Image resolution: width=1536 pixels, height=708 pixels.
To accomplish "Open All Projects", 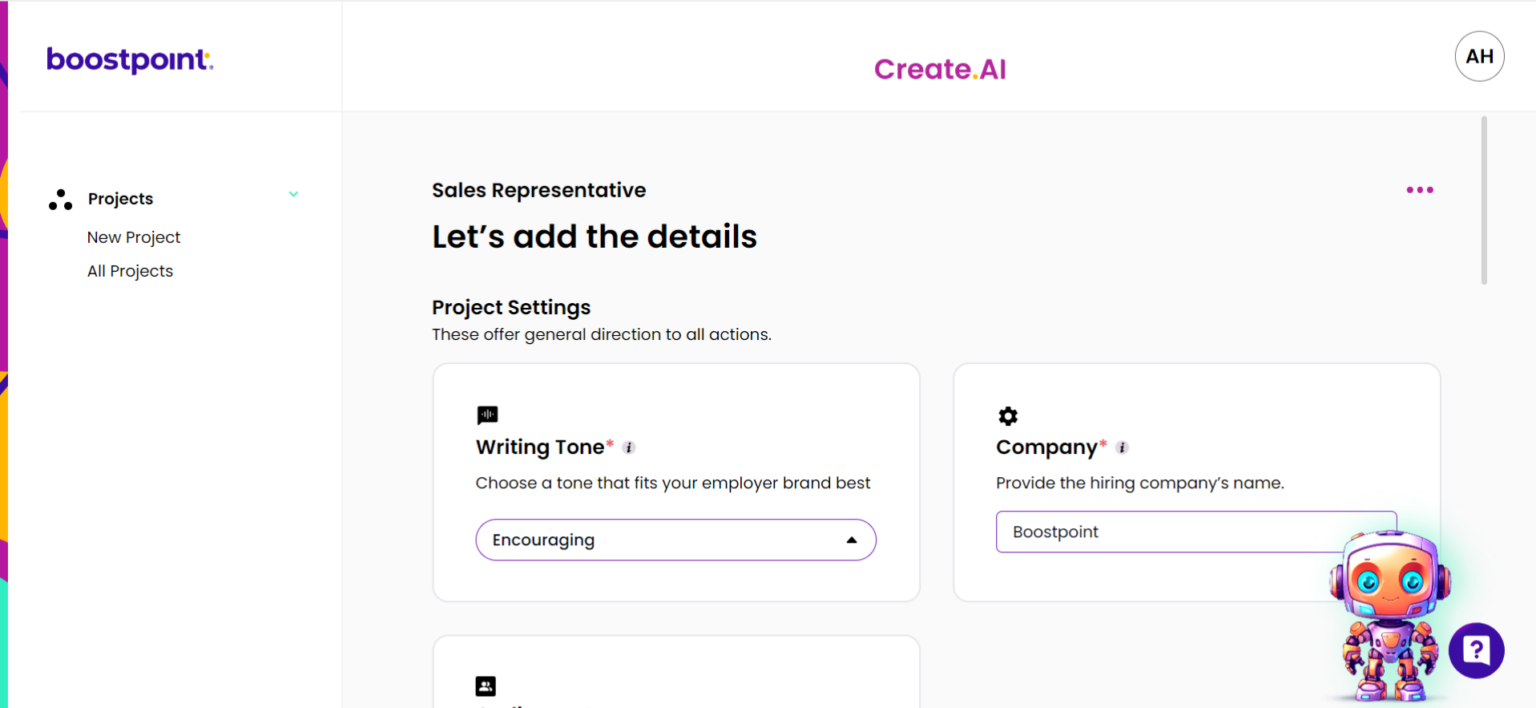I will point(130,270).
